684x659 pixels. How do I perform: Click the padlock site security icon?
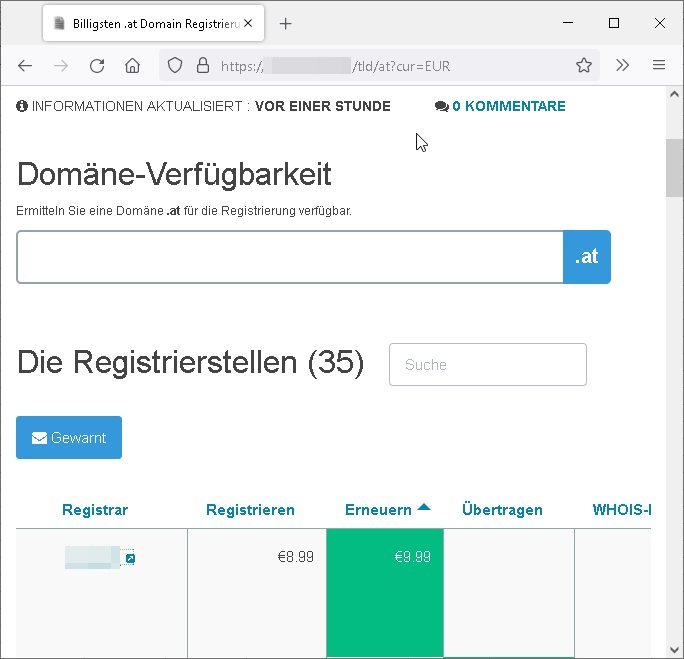203,66
